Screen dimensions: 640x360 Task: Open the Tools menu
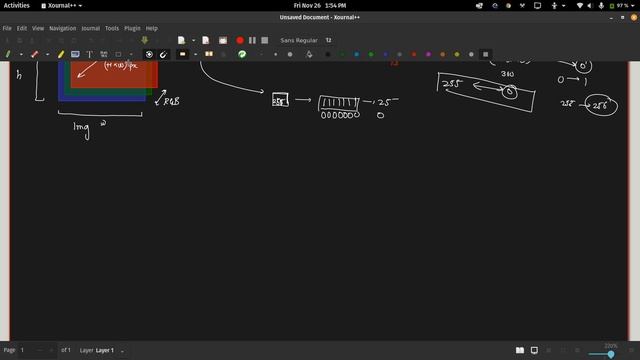[112, 28]
